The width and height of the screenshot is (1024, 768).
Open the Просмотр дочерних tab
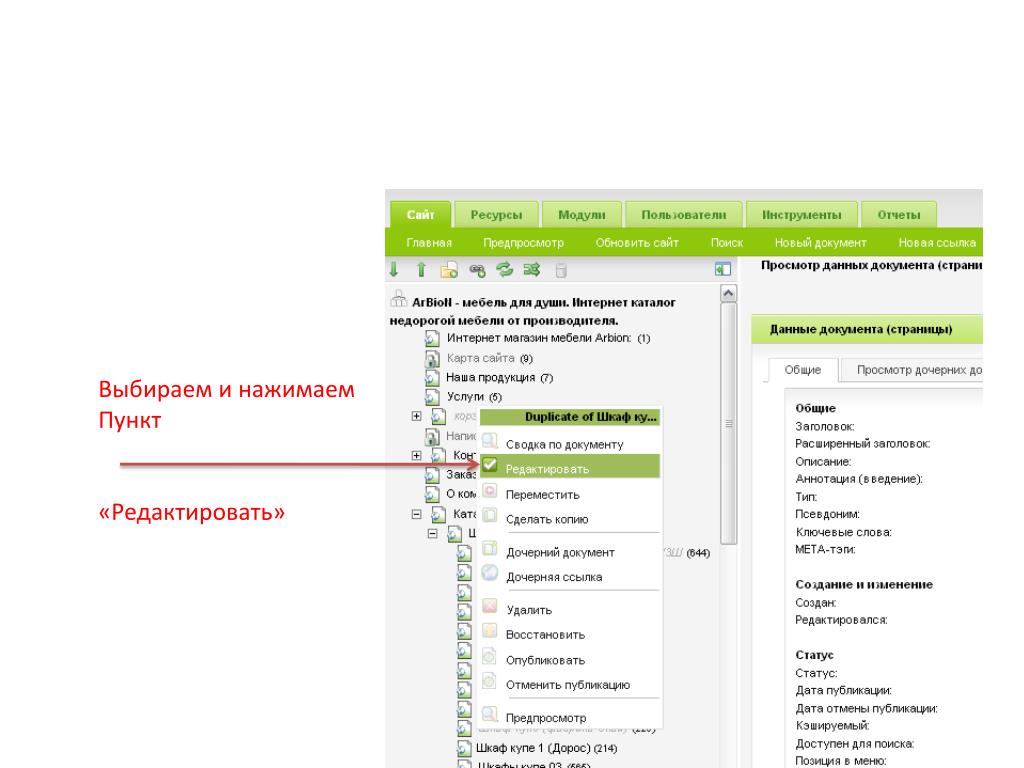(x=912, y=370)
